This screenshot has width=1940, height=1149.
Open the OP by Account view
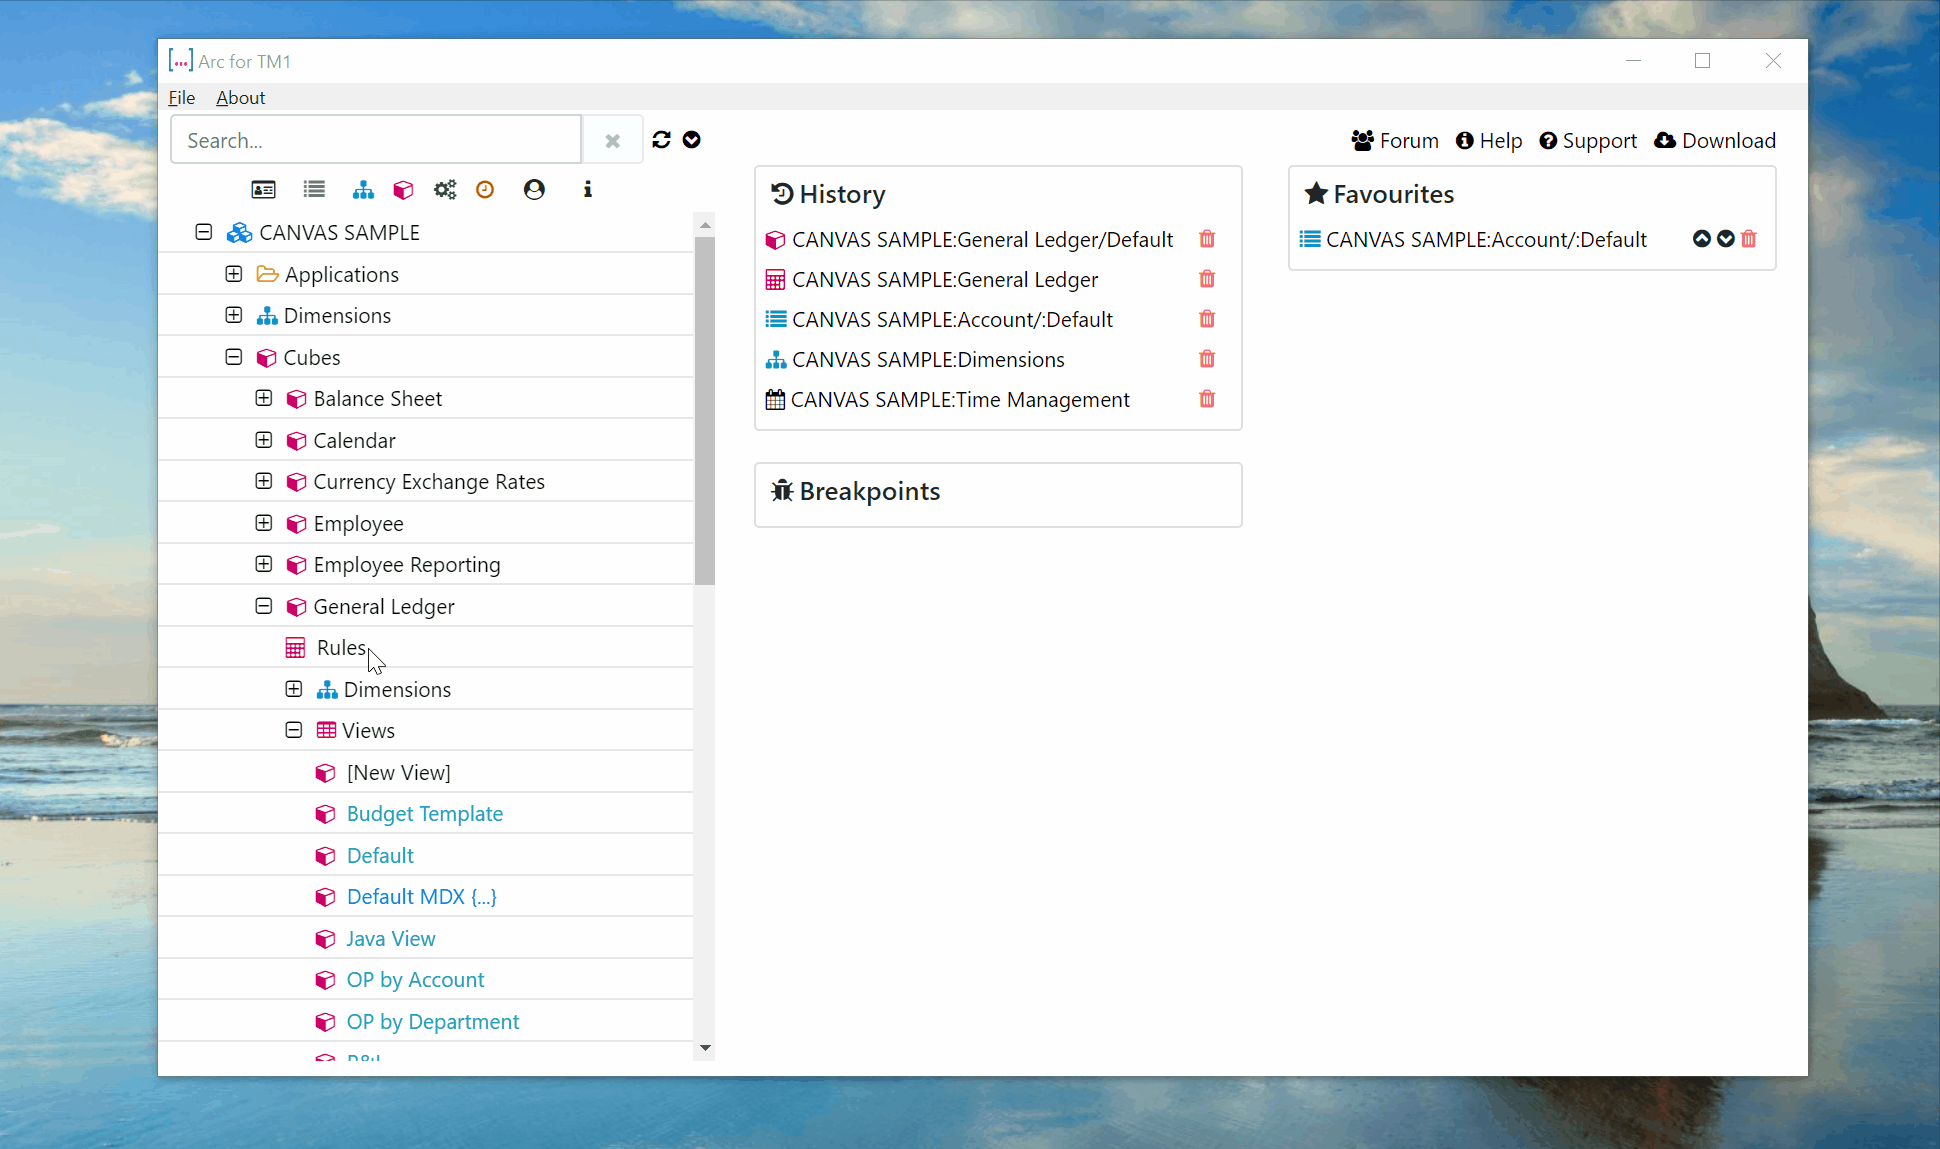coord(415,980)
